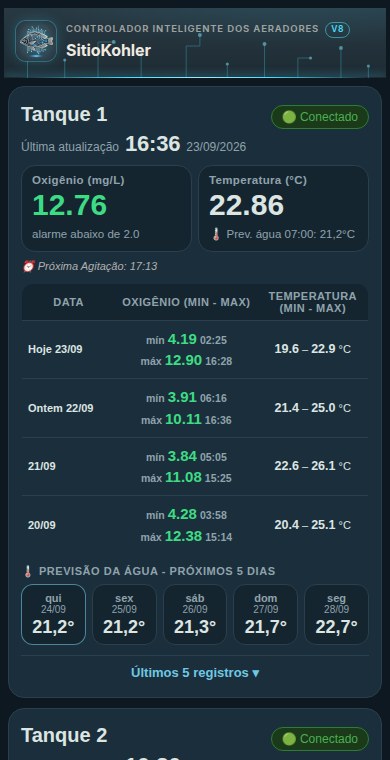The width and height of the screenshot is (390, 760).
Task: Select the sex 25/09 forecast card
Action: click(124, 614)
